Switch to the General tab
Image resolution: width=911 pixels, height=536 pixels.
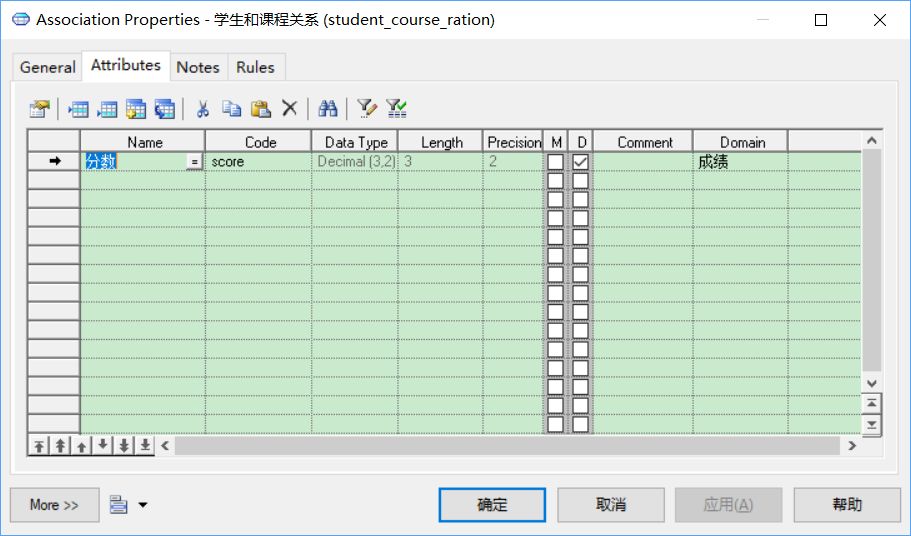[x=48, y=67]
